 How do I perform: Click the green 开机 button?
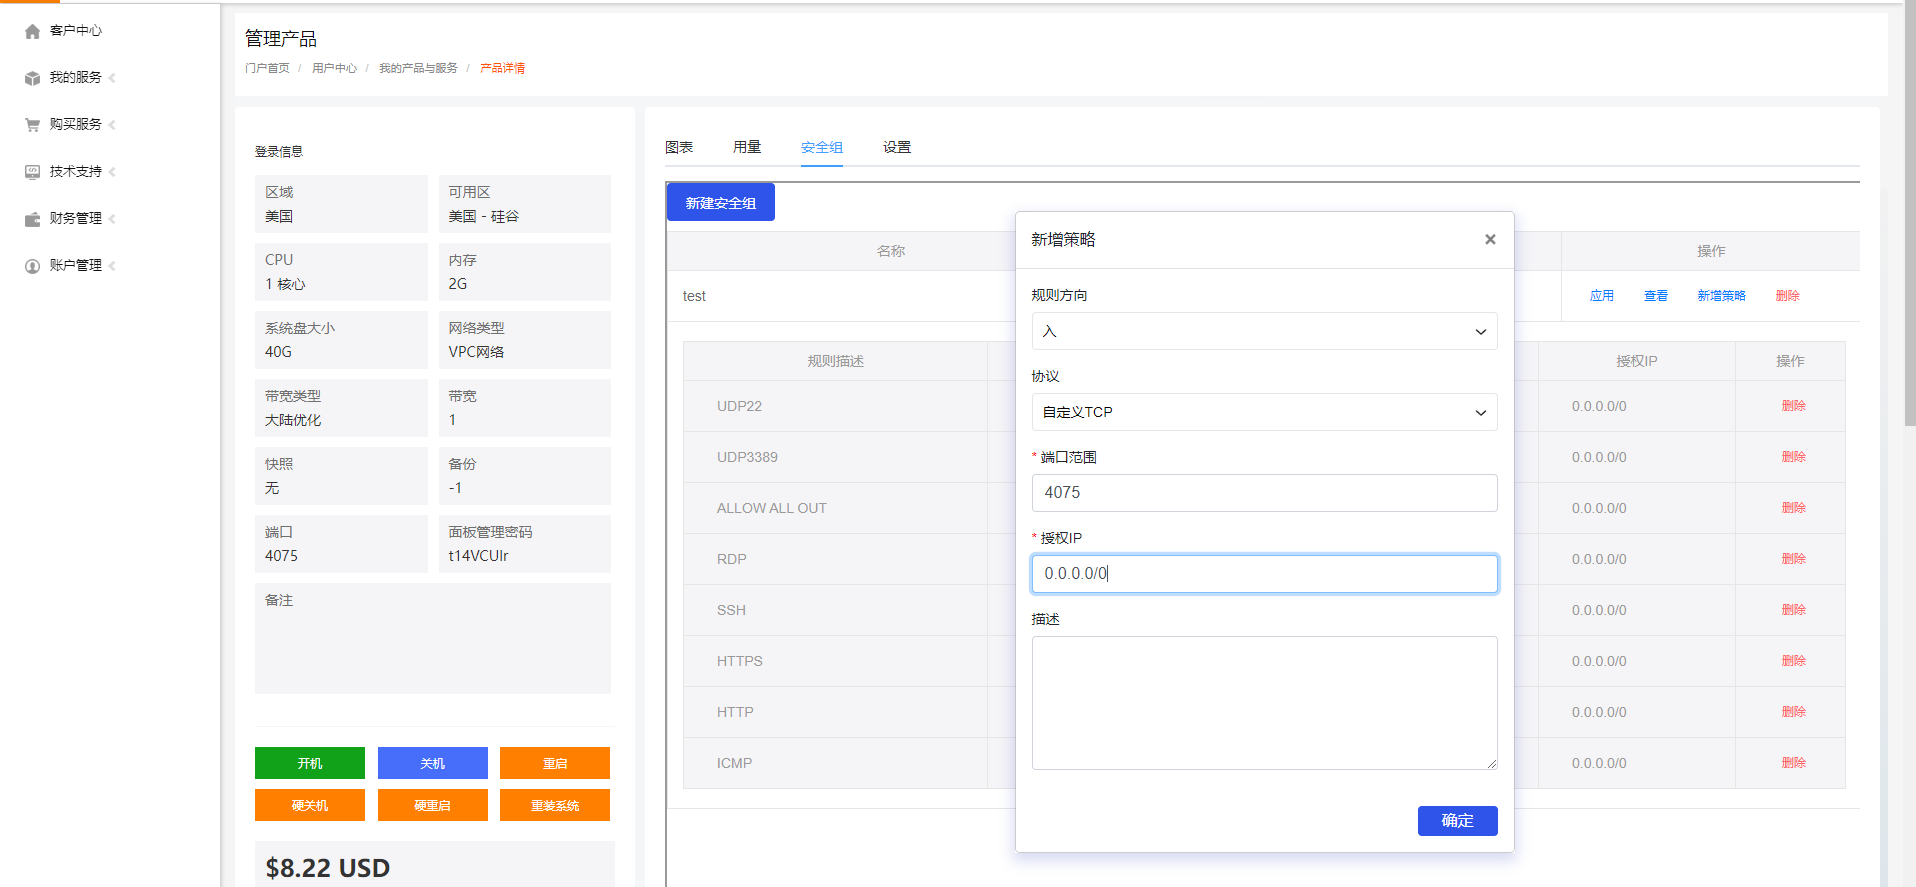tap(310, 763)
